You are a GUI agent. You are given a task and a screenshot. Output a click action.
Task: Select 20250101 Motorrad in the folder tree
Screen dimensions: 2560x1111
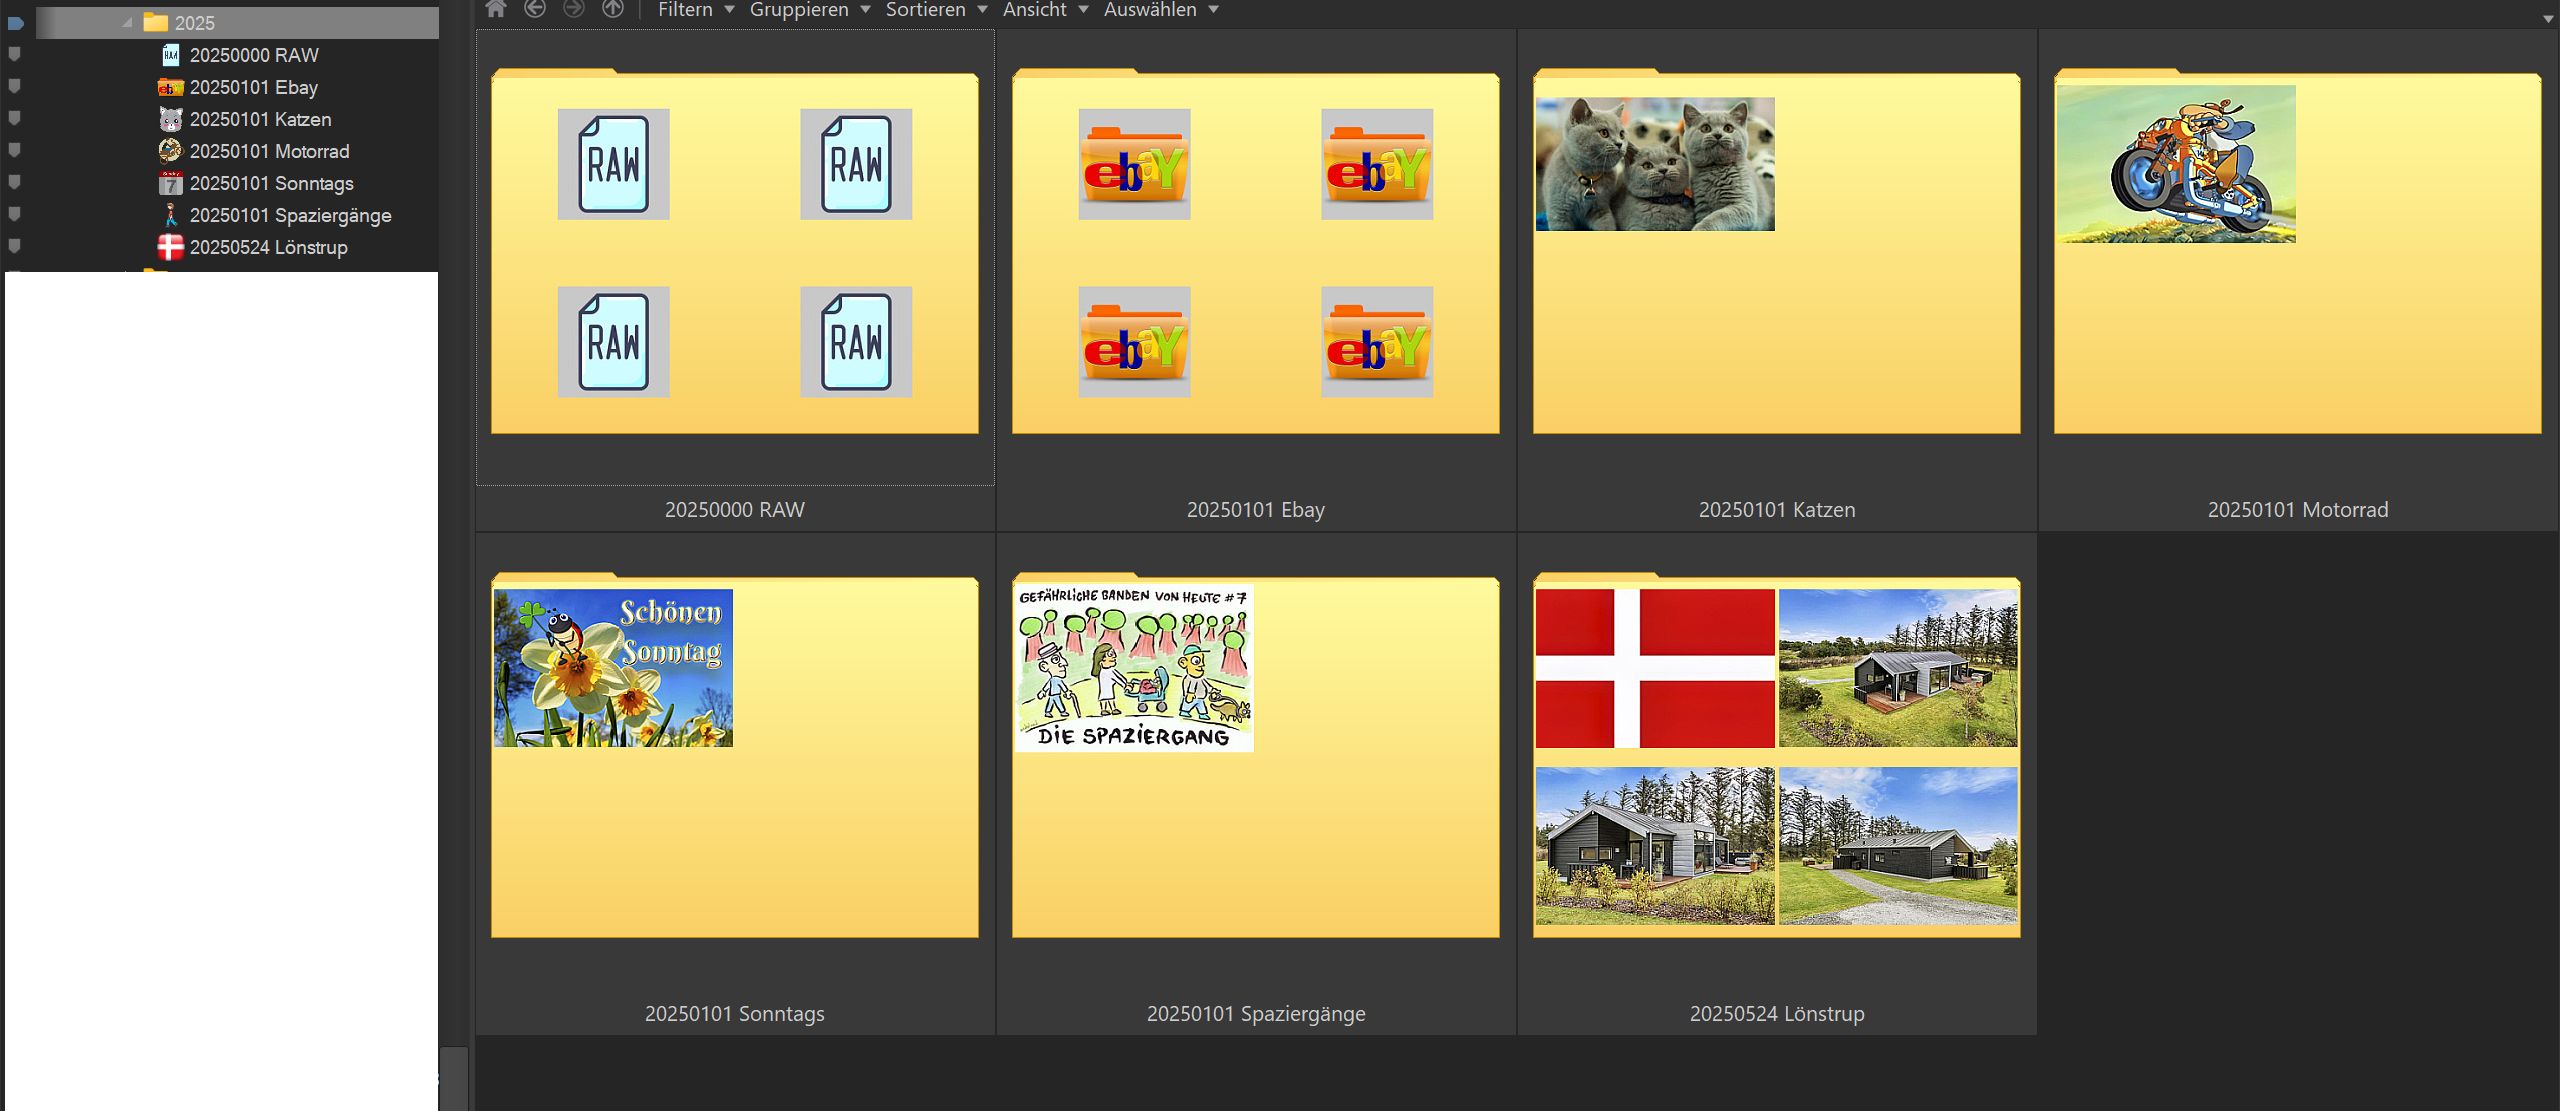point(269,152)
